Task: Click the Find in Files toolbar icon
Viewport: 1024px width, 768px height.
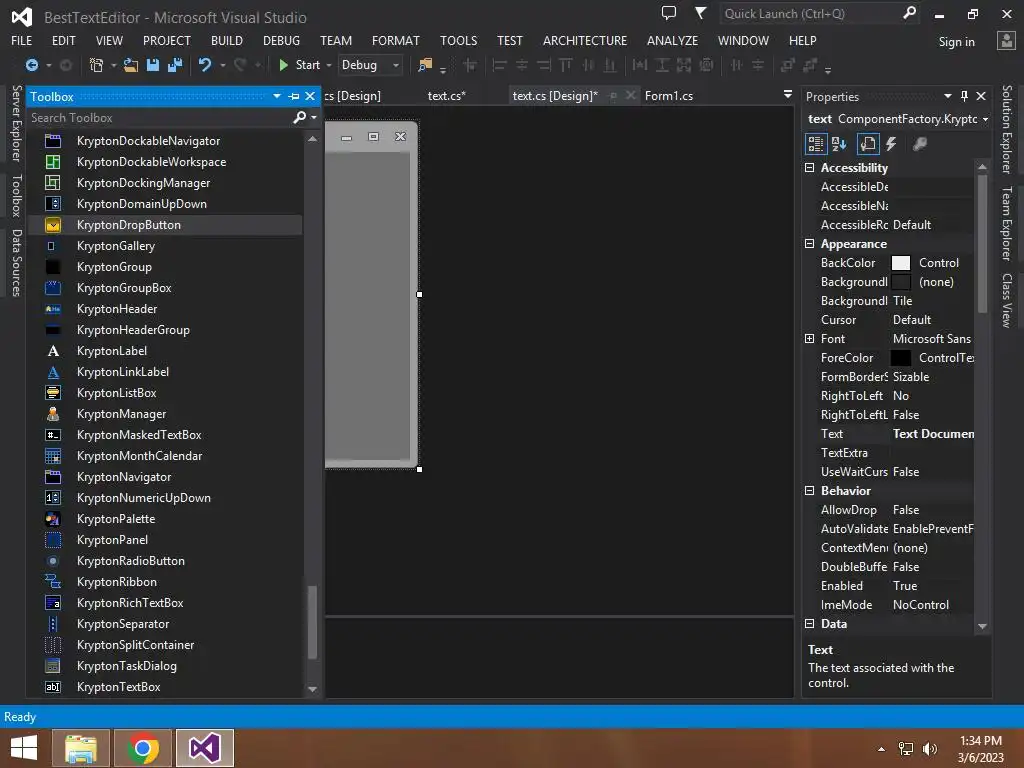Action: [x=425, y=65]
